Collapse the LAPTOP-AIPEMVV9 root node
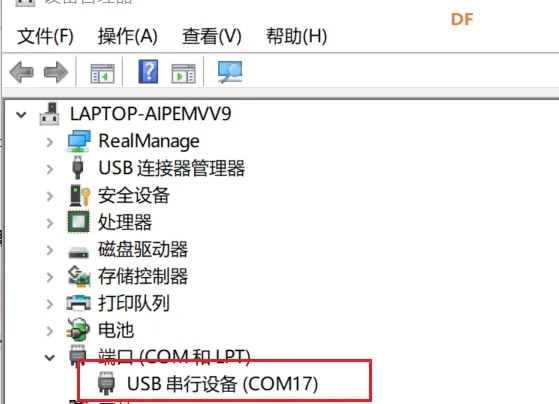 pyautogui.click(x=21, y=115)
